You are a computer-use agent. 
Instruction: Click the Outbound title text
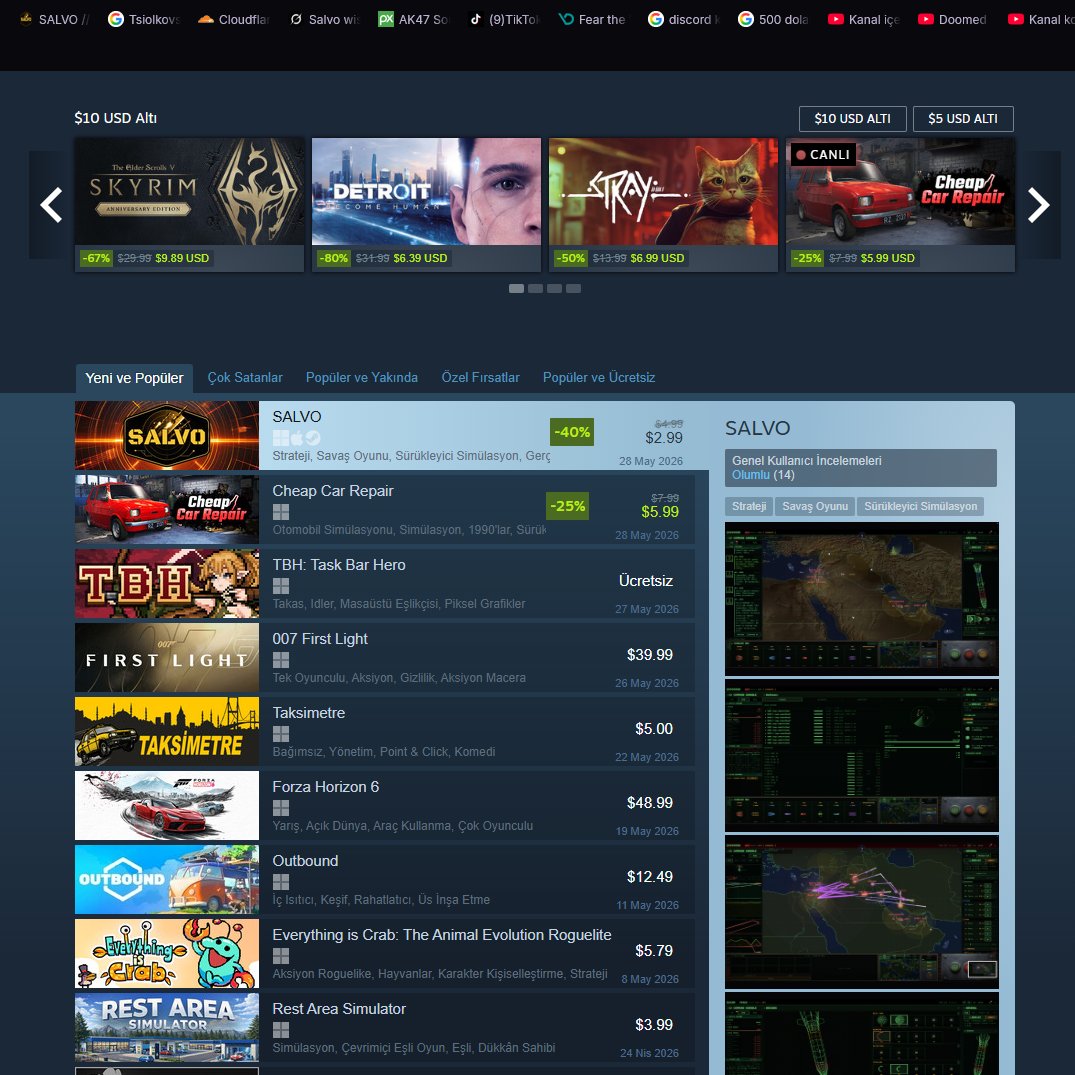point(305,861)
